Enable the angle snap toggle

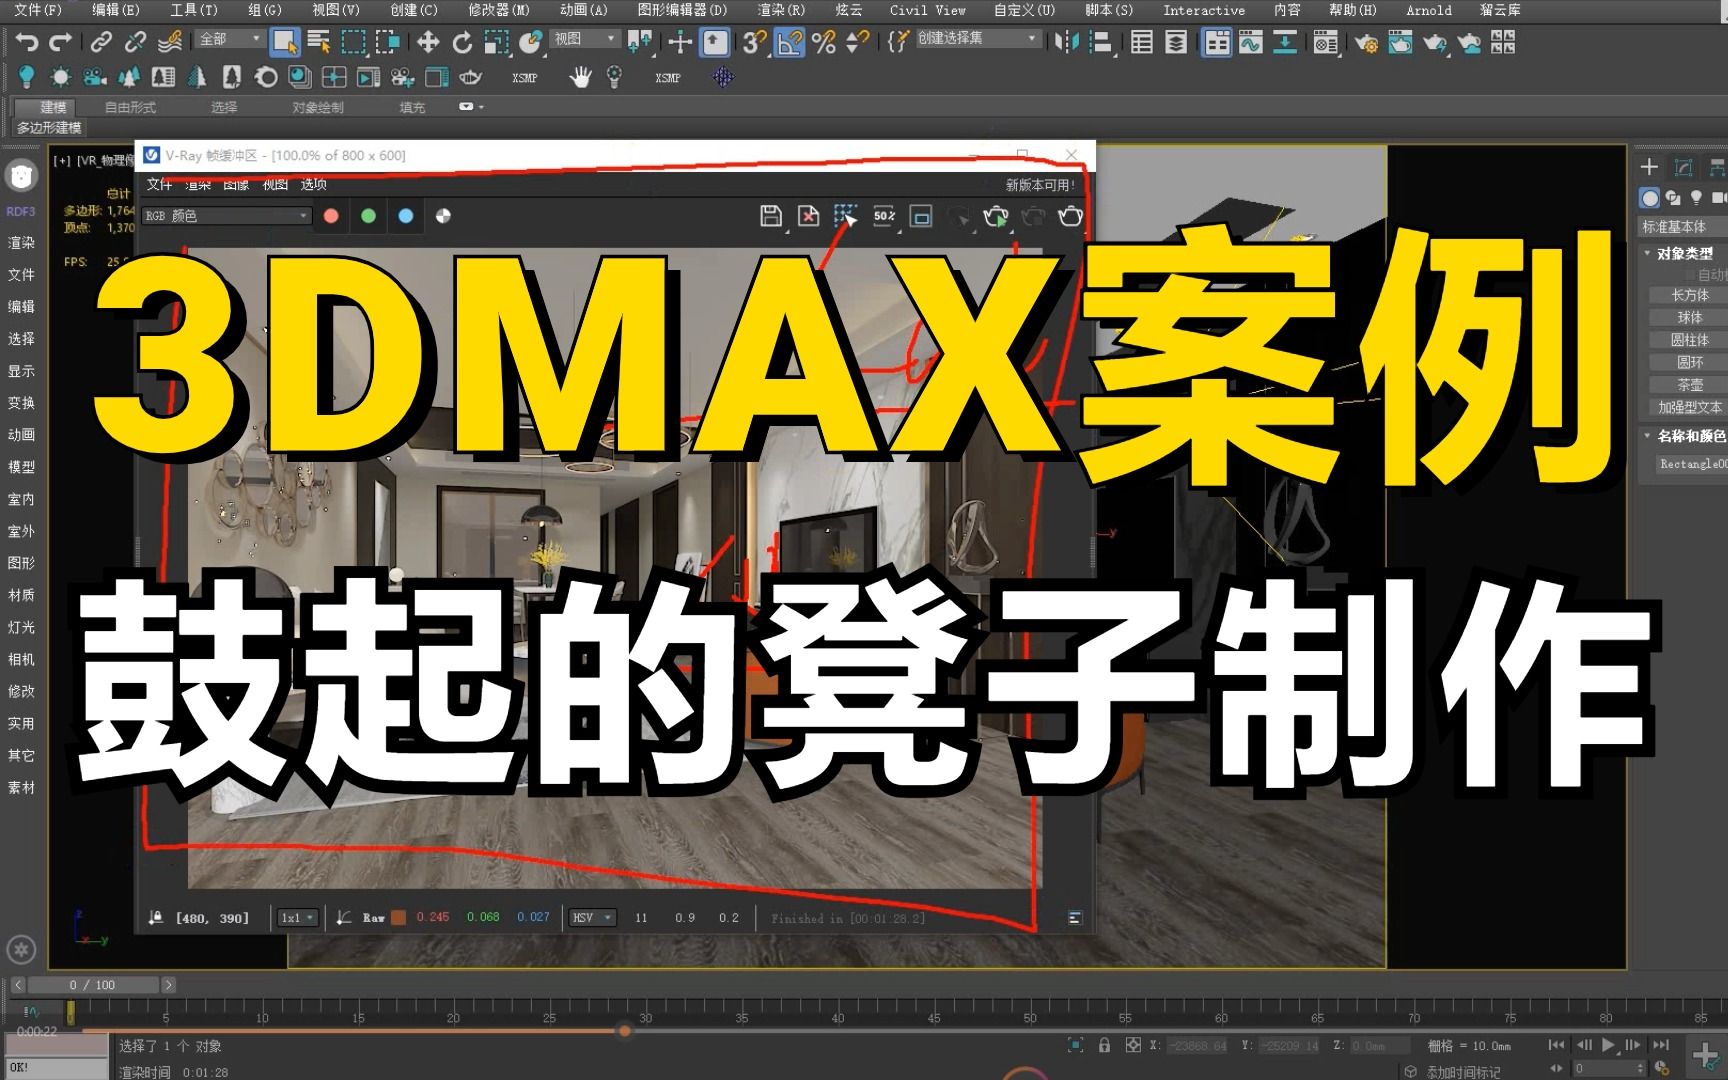point(789,42)
